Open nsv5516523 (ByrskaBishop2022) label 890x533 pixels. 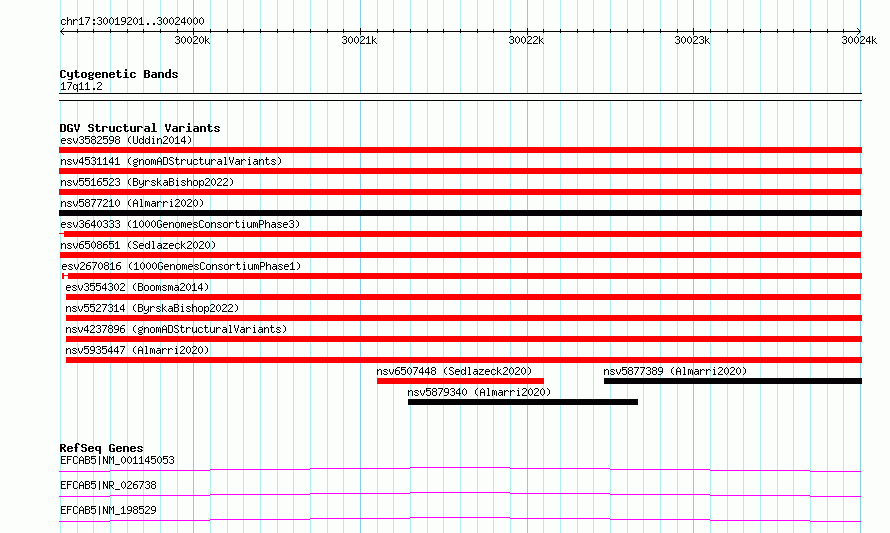tap(147, 182)
